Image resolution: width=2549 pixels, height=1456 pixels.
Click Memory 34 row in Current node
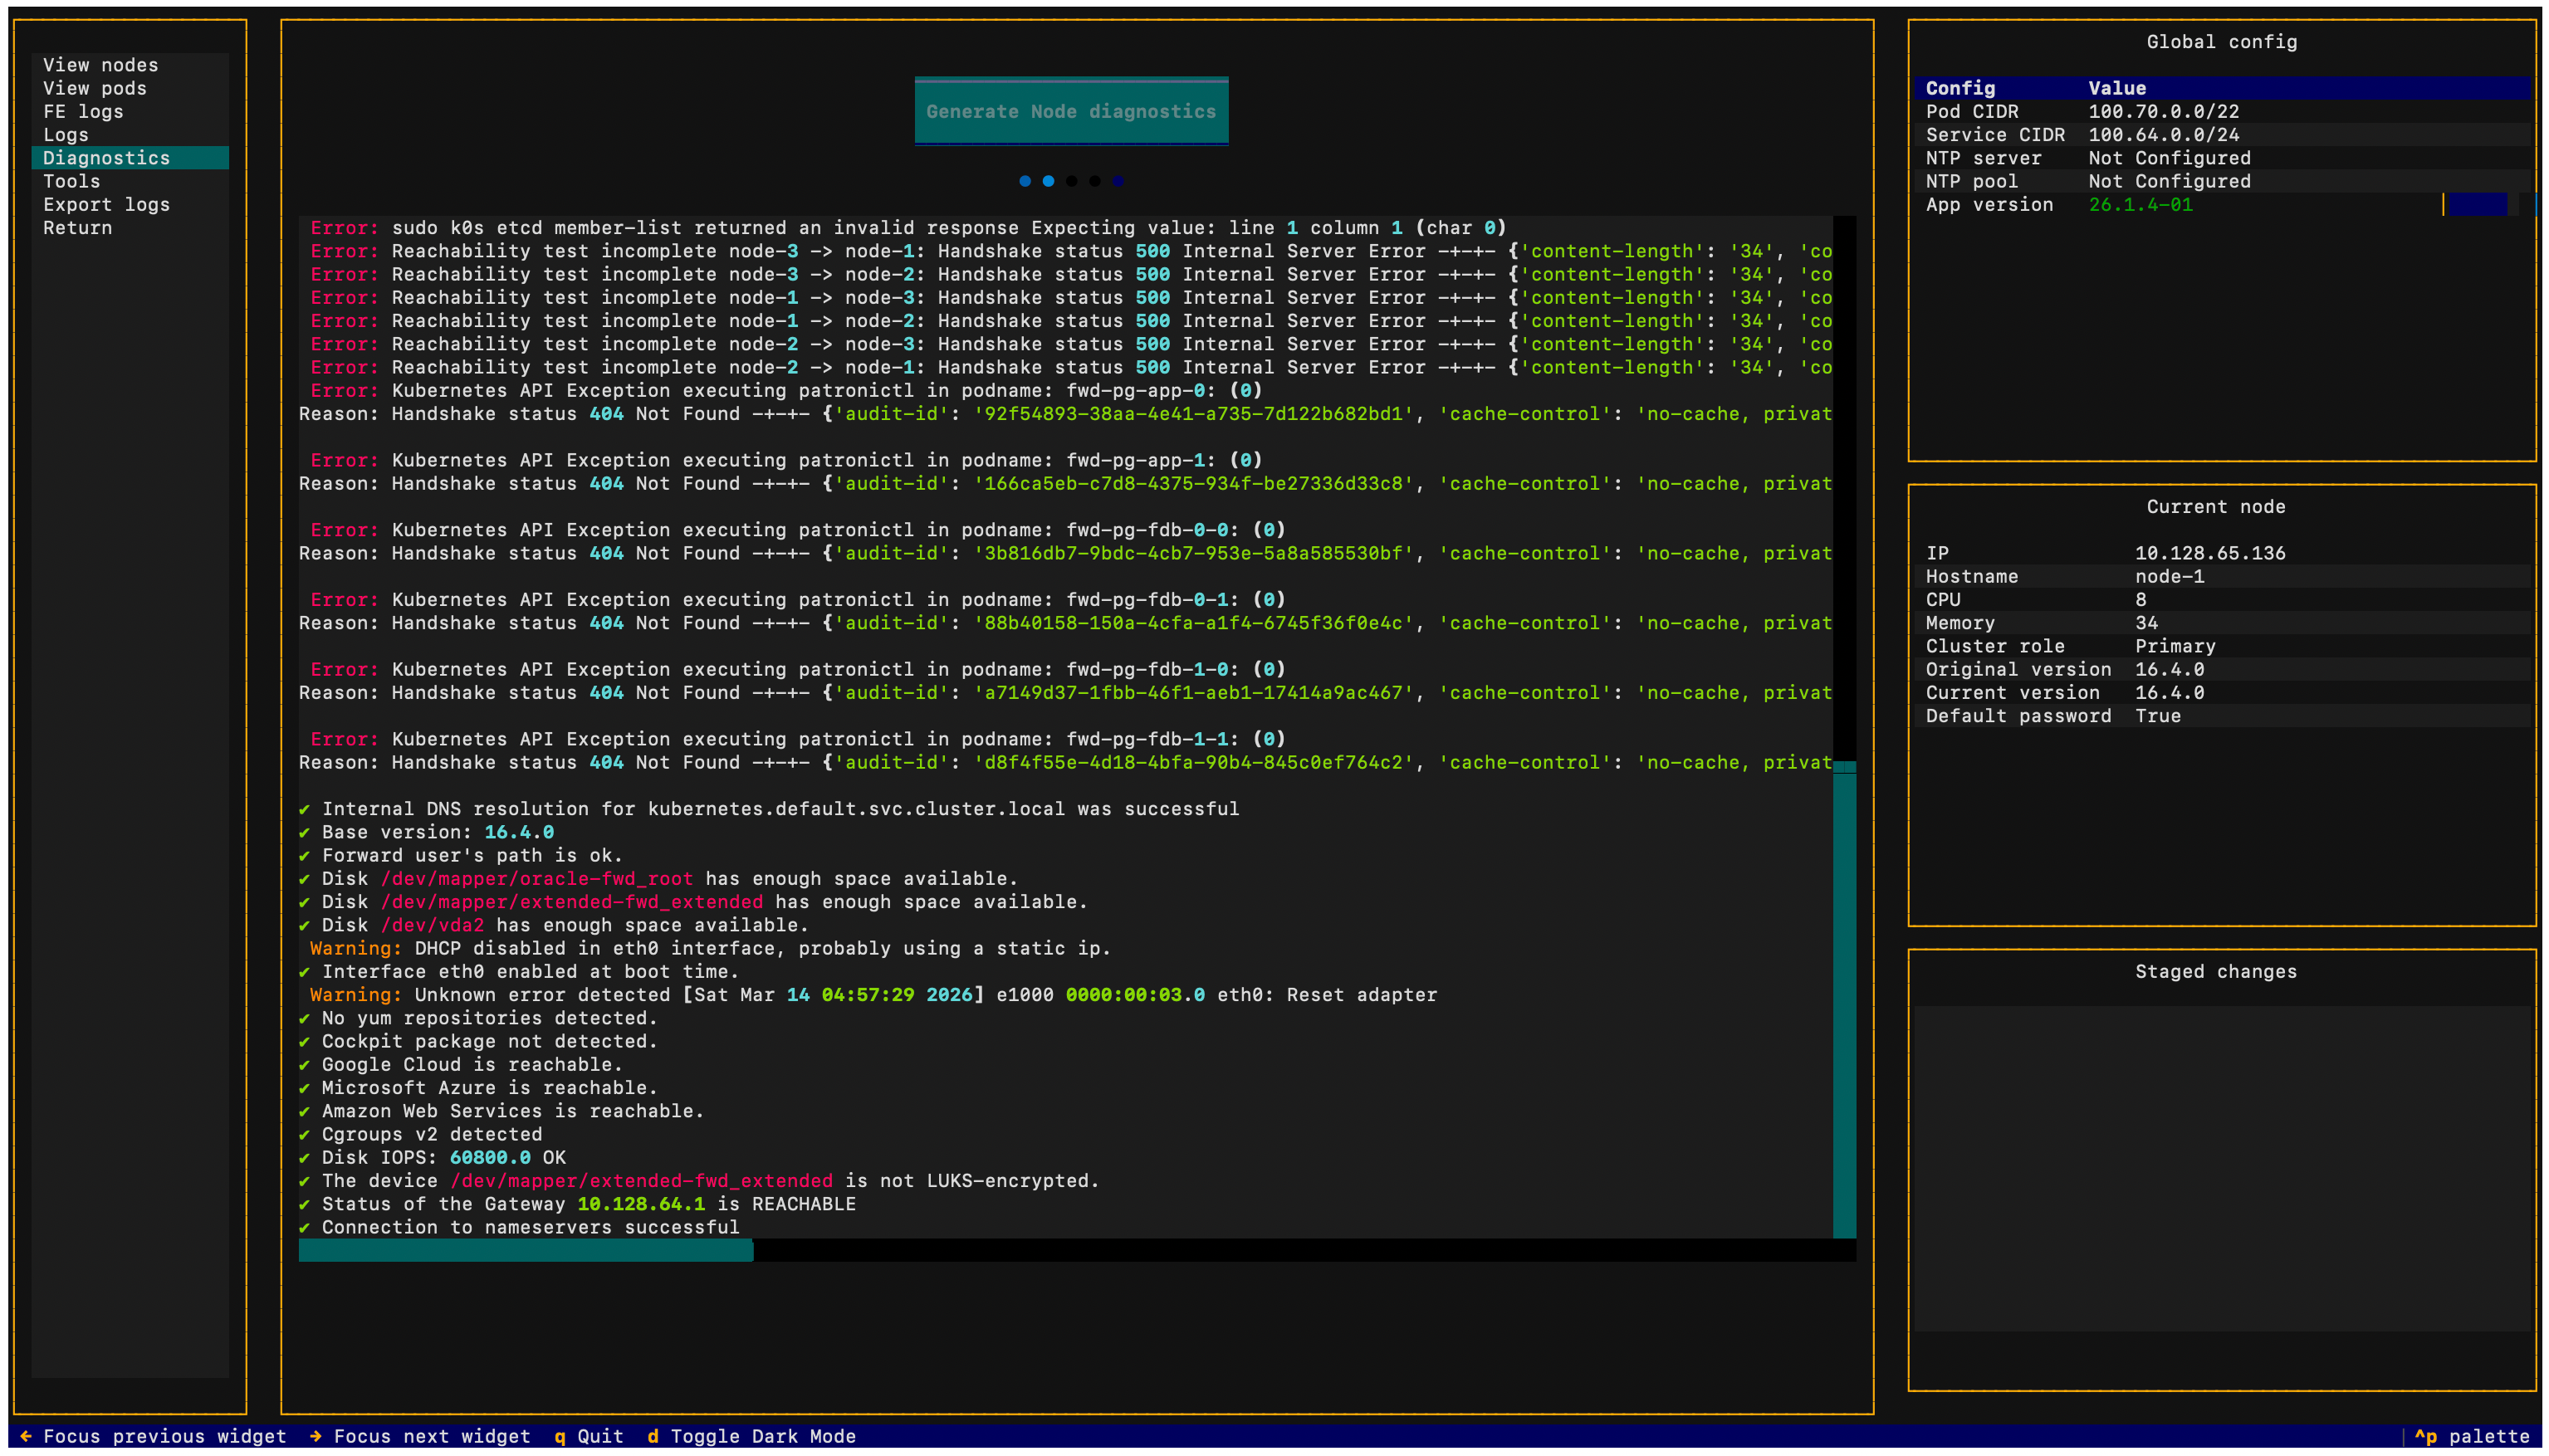[2222, 623]
